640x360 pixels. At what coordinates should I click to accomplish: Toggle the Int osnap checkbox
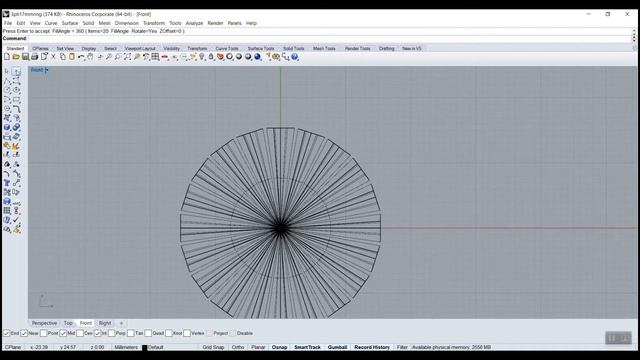pyautogui.click(x=97, y=333)
